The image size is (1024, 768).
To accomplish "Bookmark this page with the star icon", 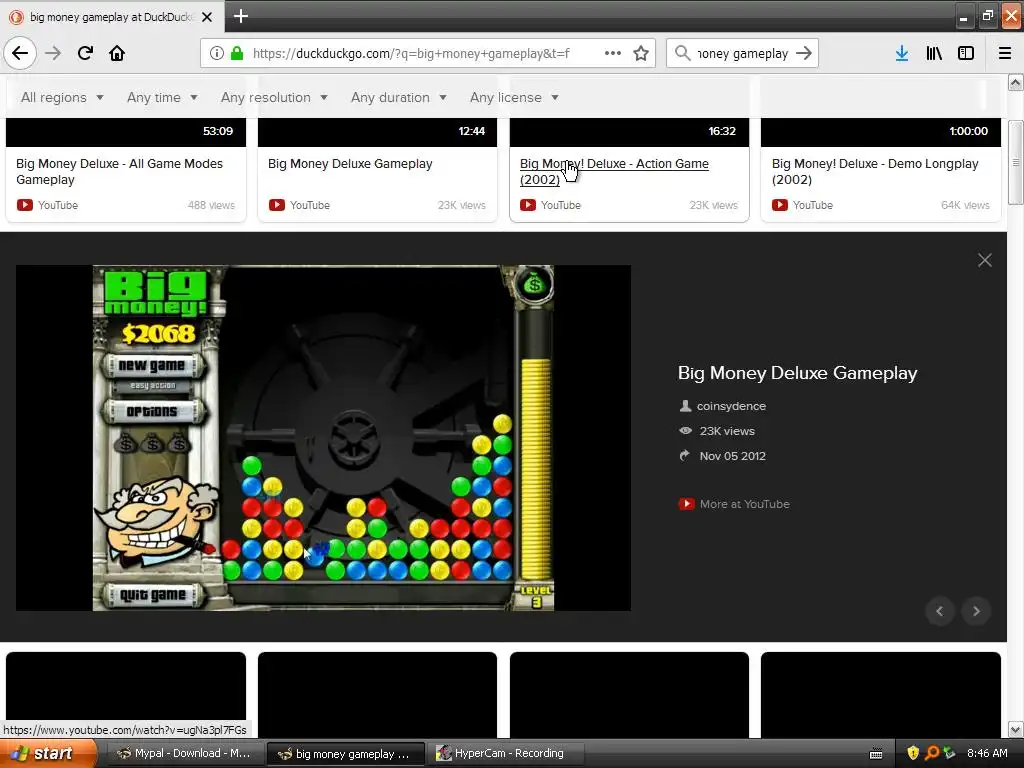I will [x=641, y=53].
